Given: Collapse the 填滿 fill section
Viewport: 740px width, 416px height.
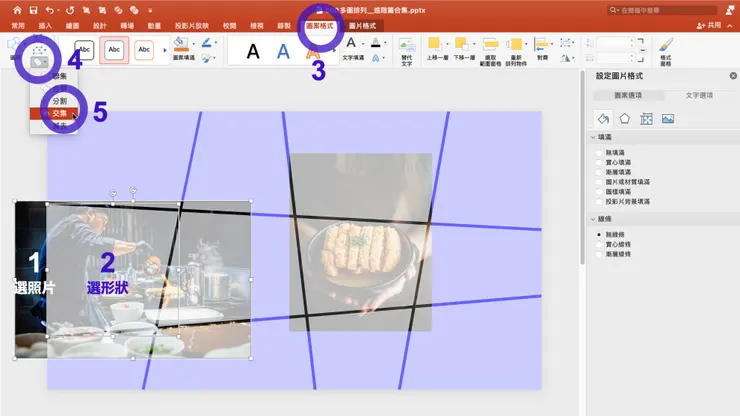Looking at the screenshot, I should tap(593, 137).
